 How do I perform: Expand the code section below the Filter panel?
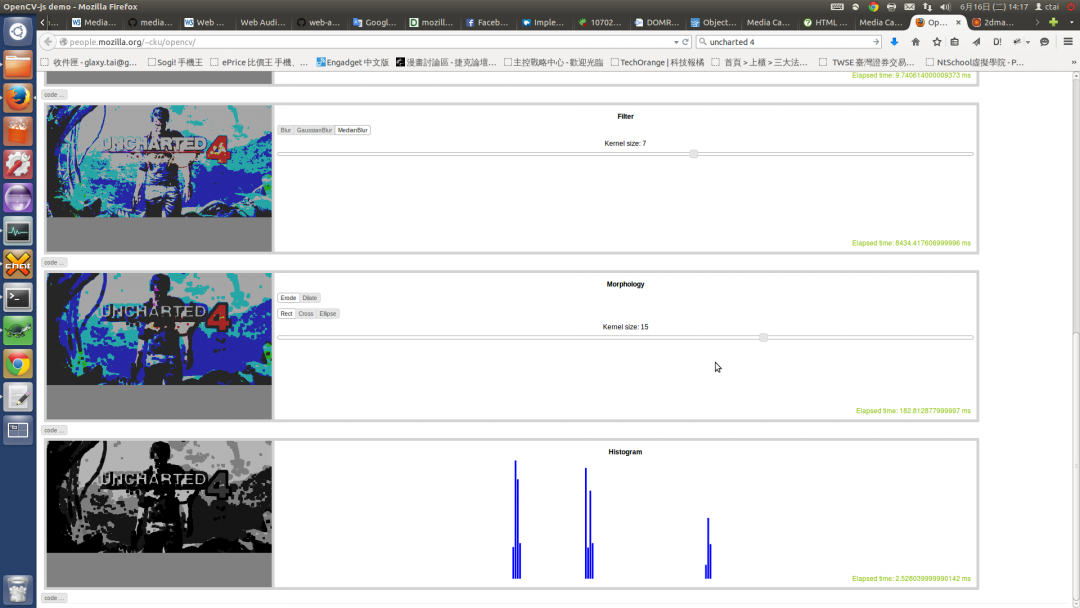54,262
